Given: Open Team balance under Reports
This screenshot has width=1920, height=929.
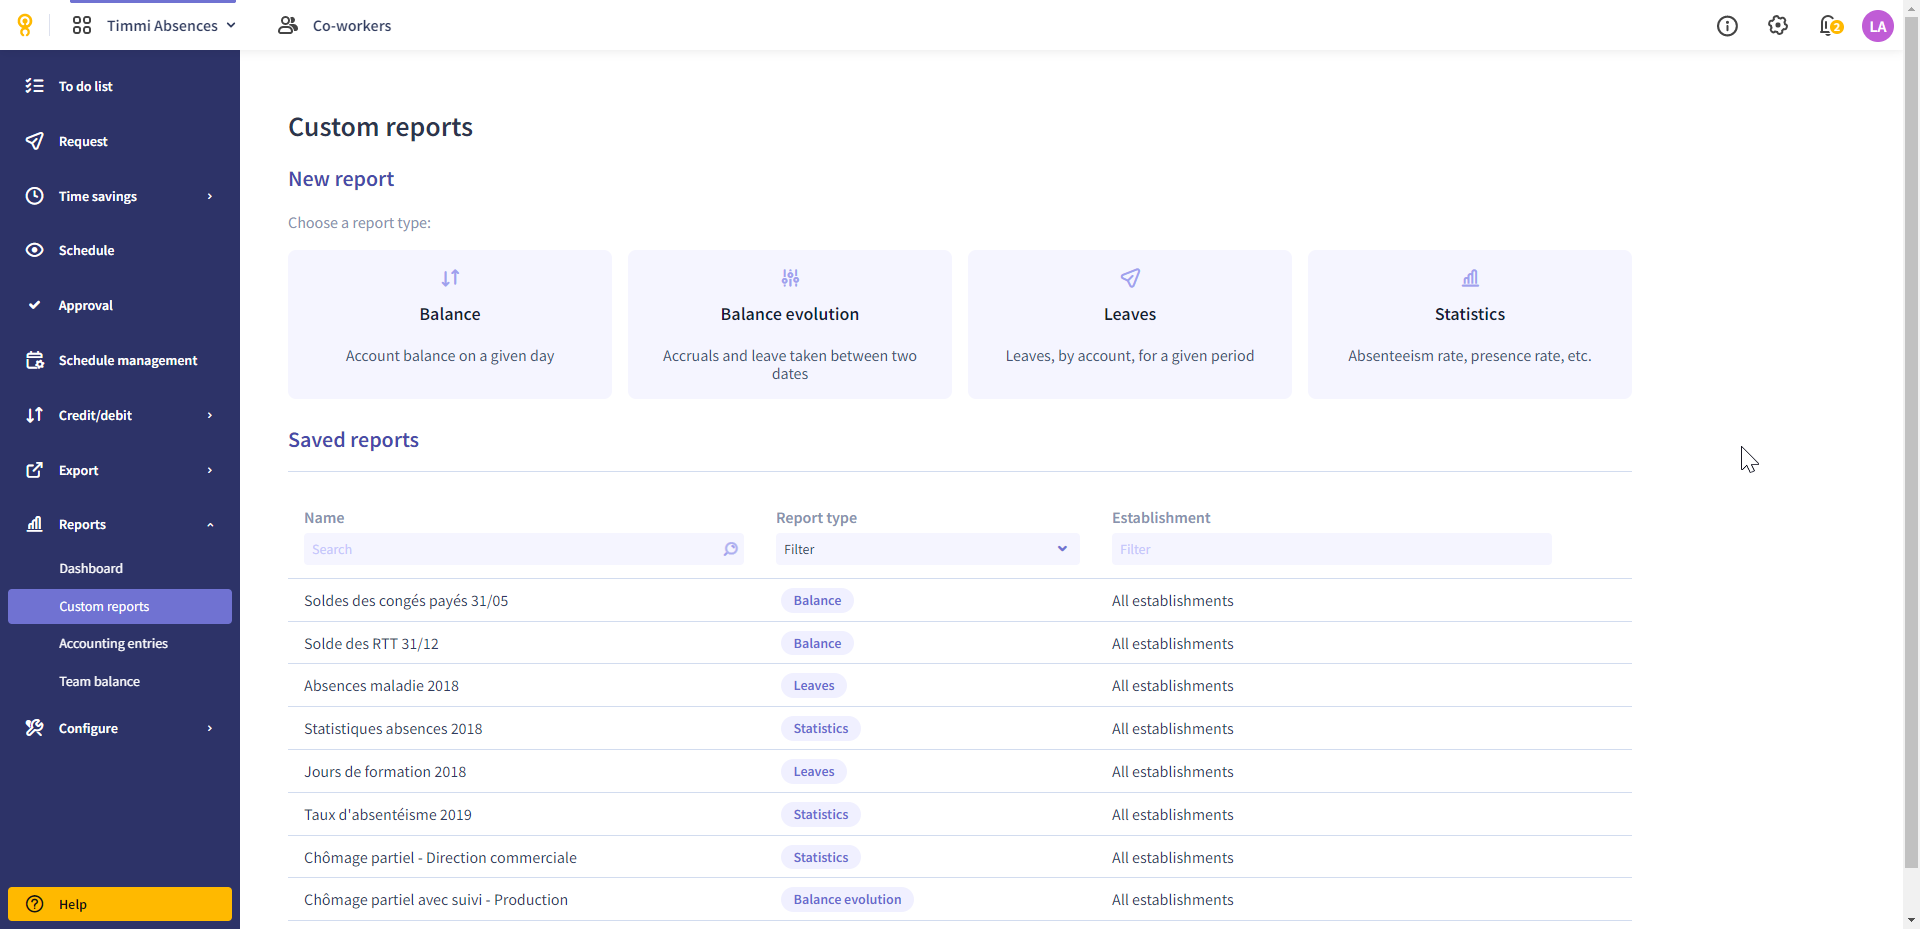Looking at the screenshot, I should click(120, 681).
